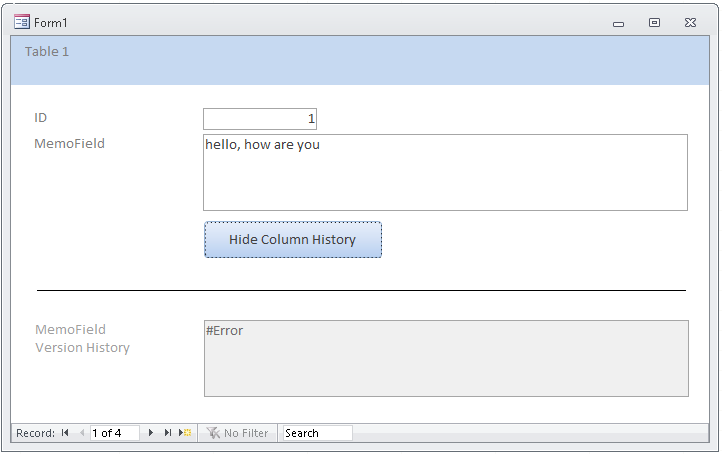Viewport: 723px width, 455px height.
Task: Go to previous record arrow
Action: tap(82, 433)
